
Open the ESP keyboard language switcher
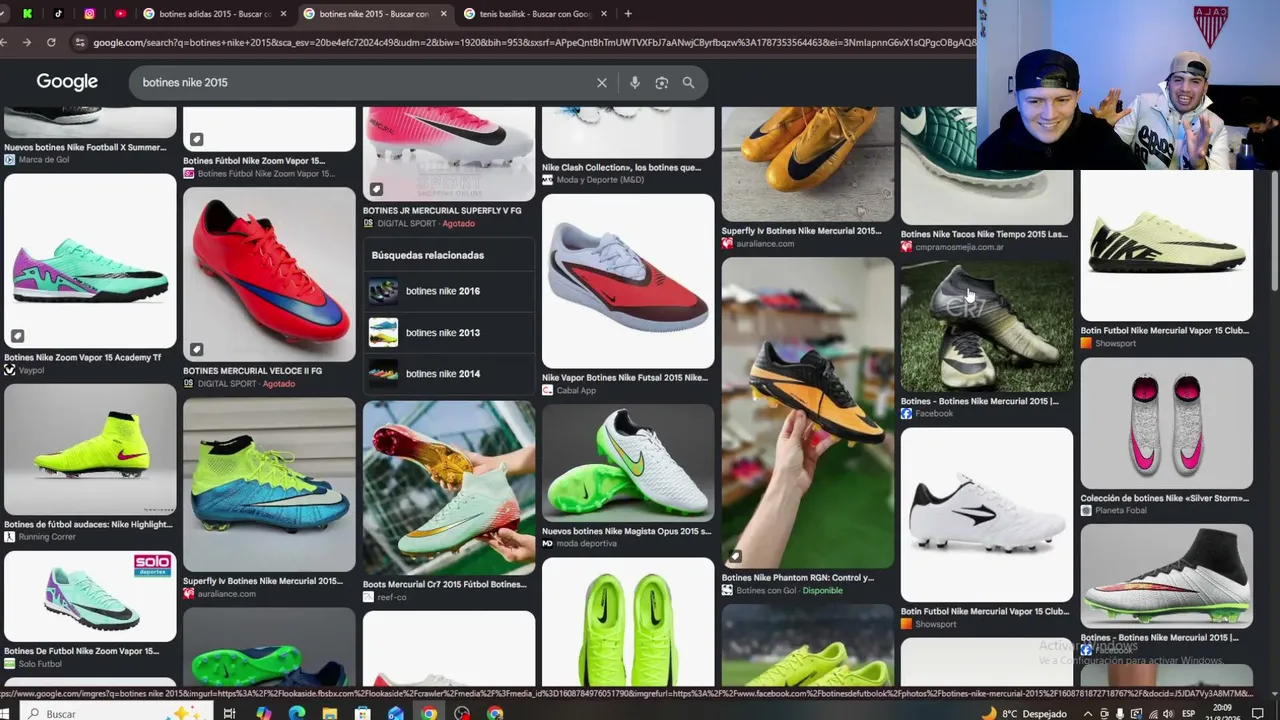pyautogui.click(x=1190, y=713)
